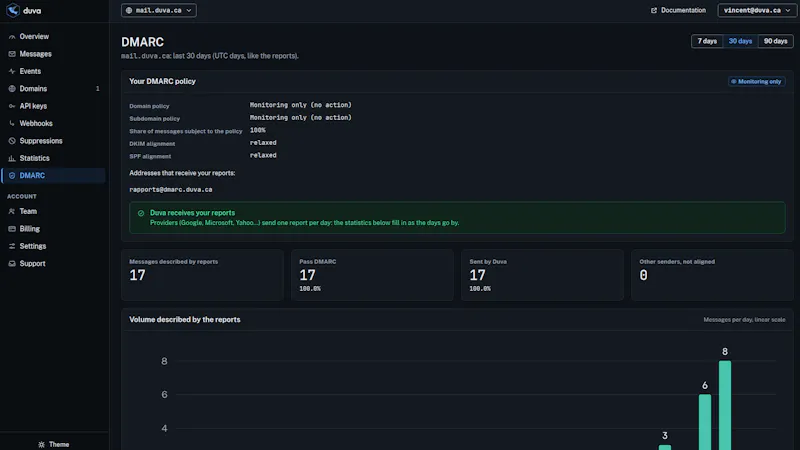
Task: Click the Other senders, not aligned card
Action: [712, 275]
